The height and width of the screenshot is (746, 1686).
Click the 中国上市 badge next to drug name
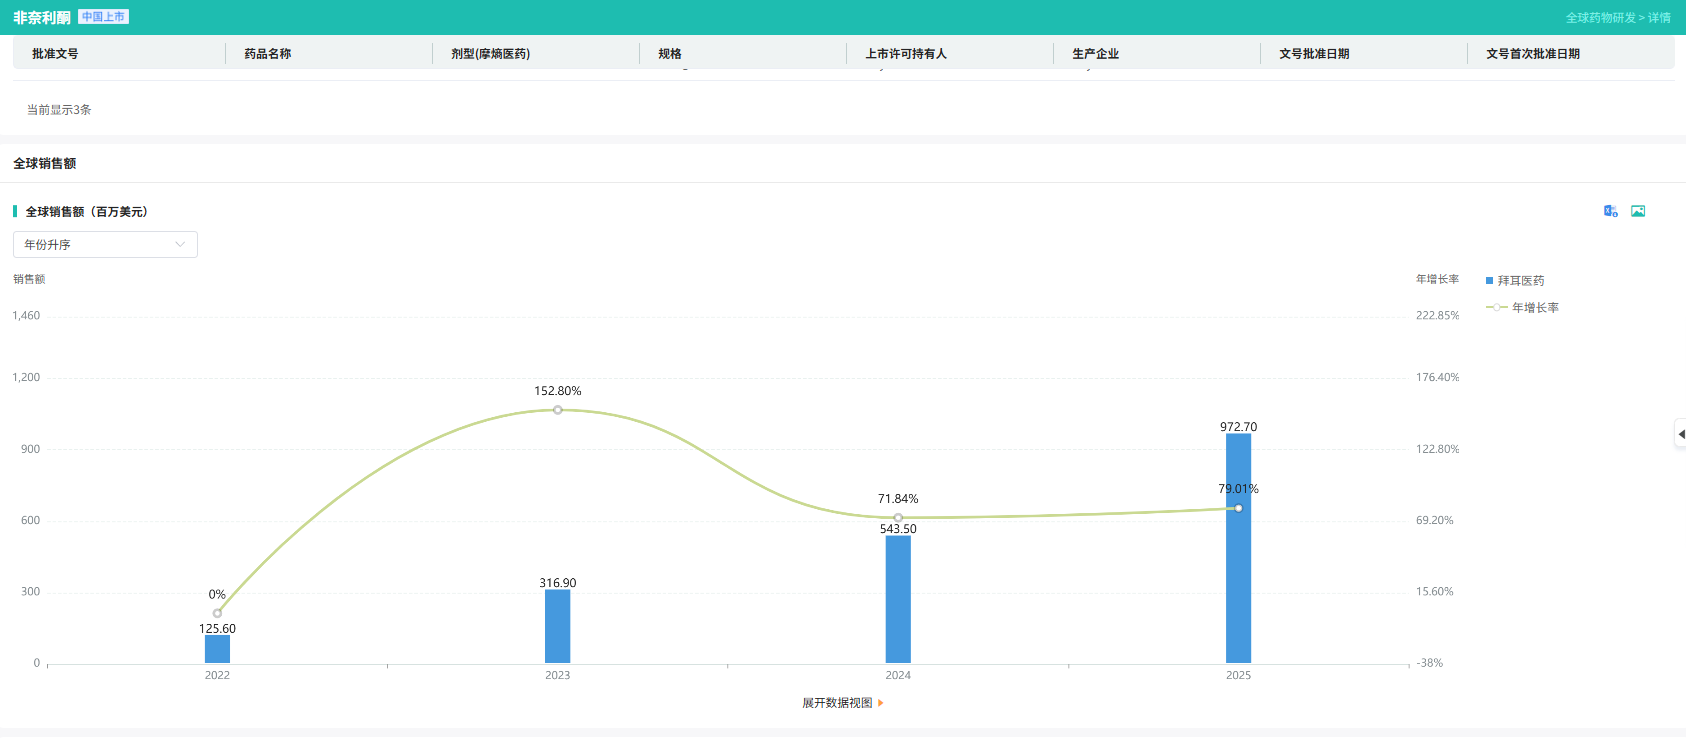(x=103, y=17)
